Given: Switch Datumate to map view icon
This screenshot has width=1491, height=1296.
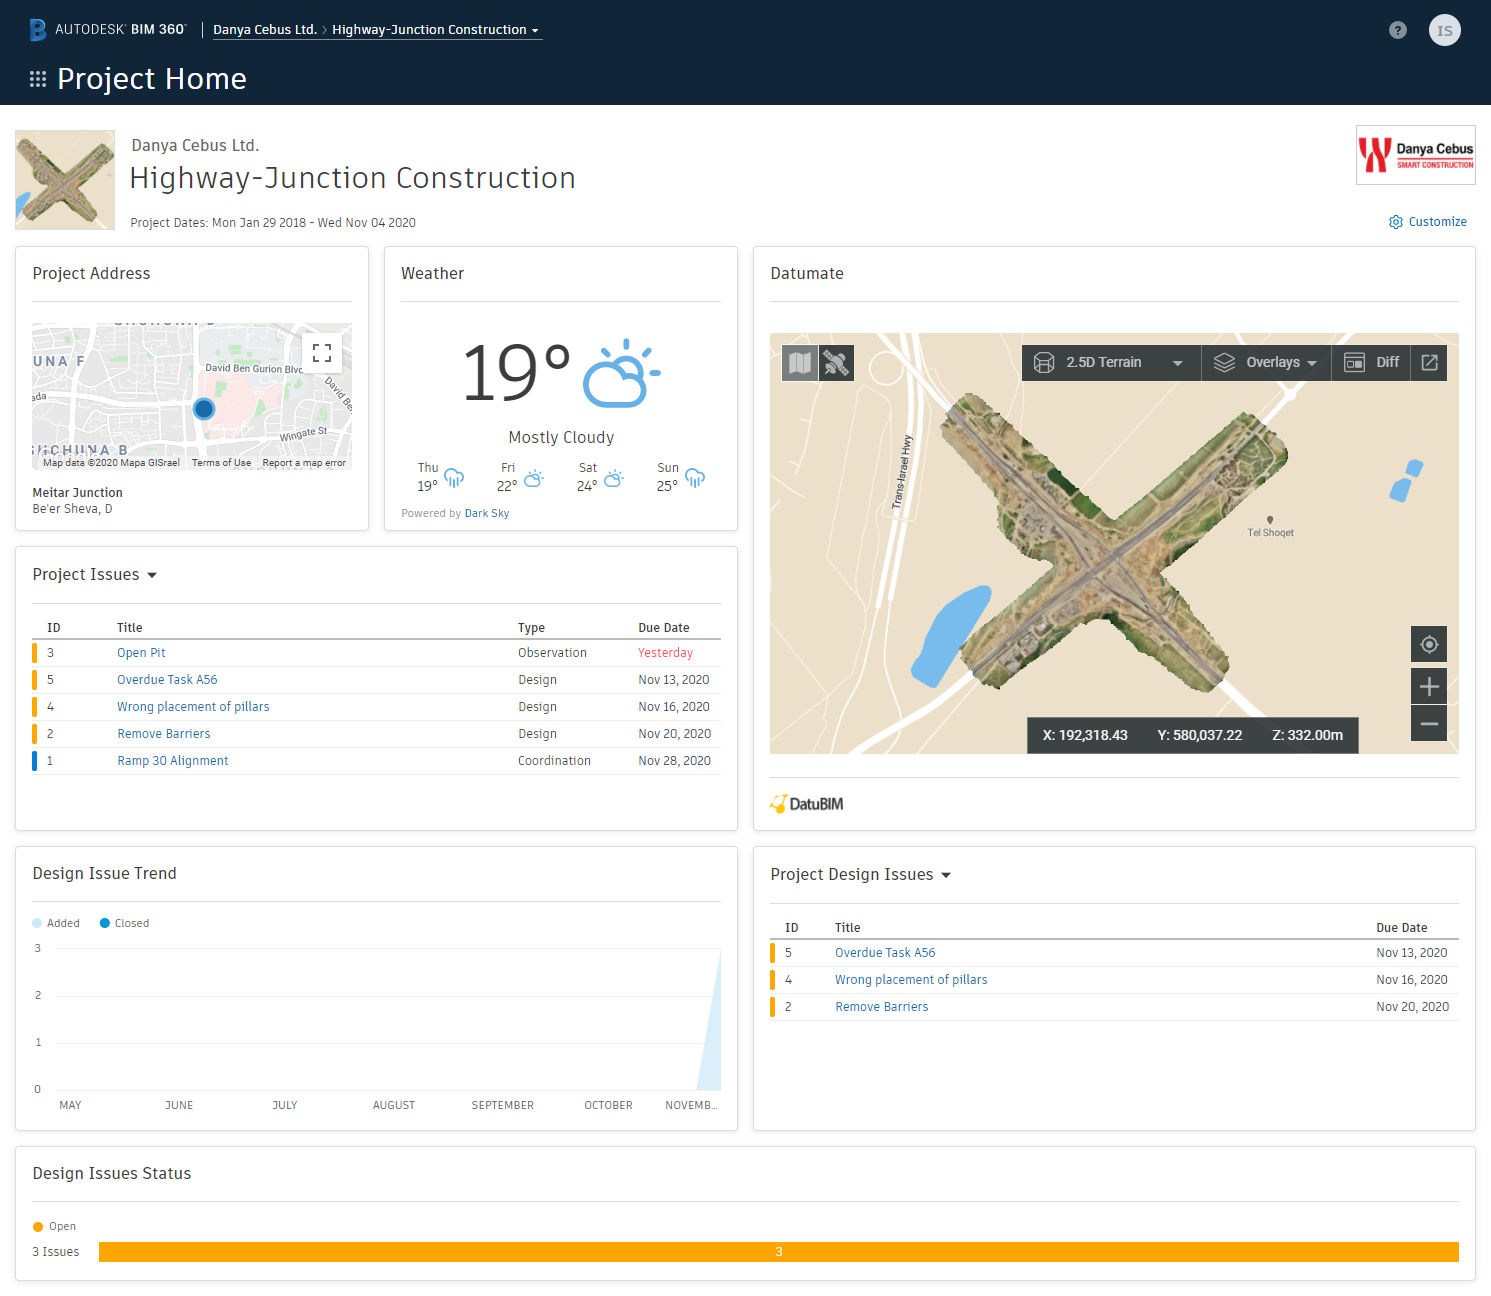Looking at the screenshot, I should (x=800, y=363).
